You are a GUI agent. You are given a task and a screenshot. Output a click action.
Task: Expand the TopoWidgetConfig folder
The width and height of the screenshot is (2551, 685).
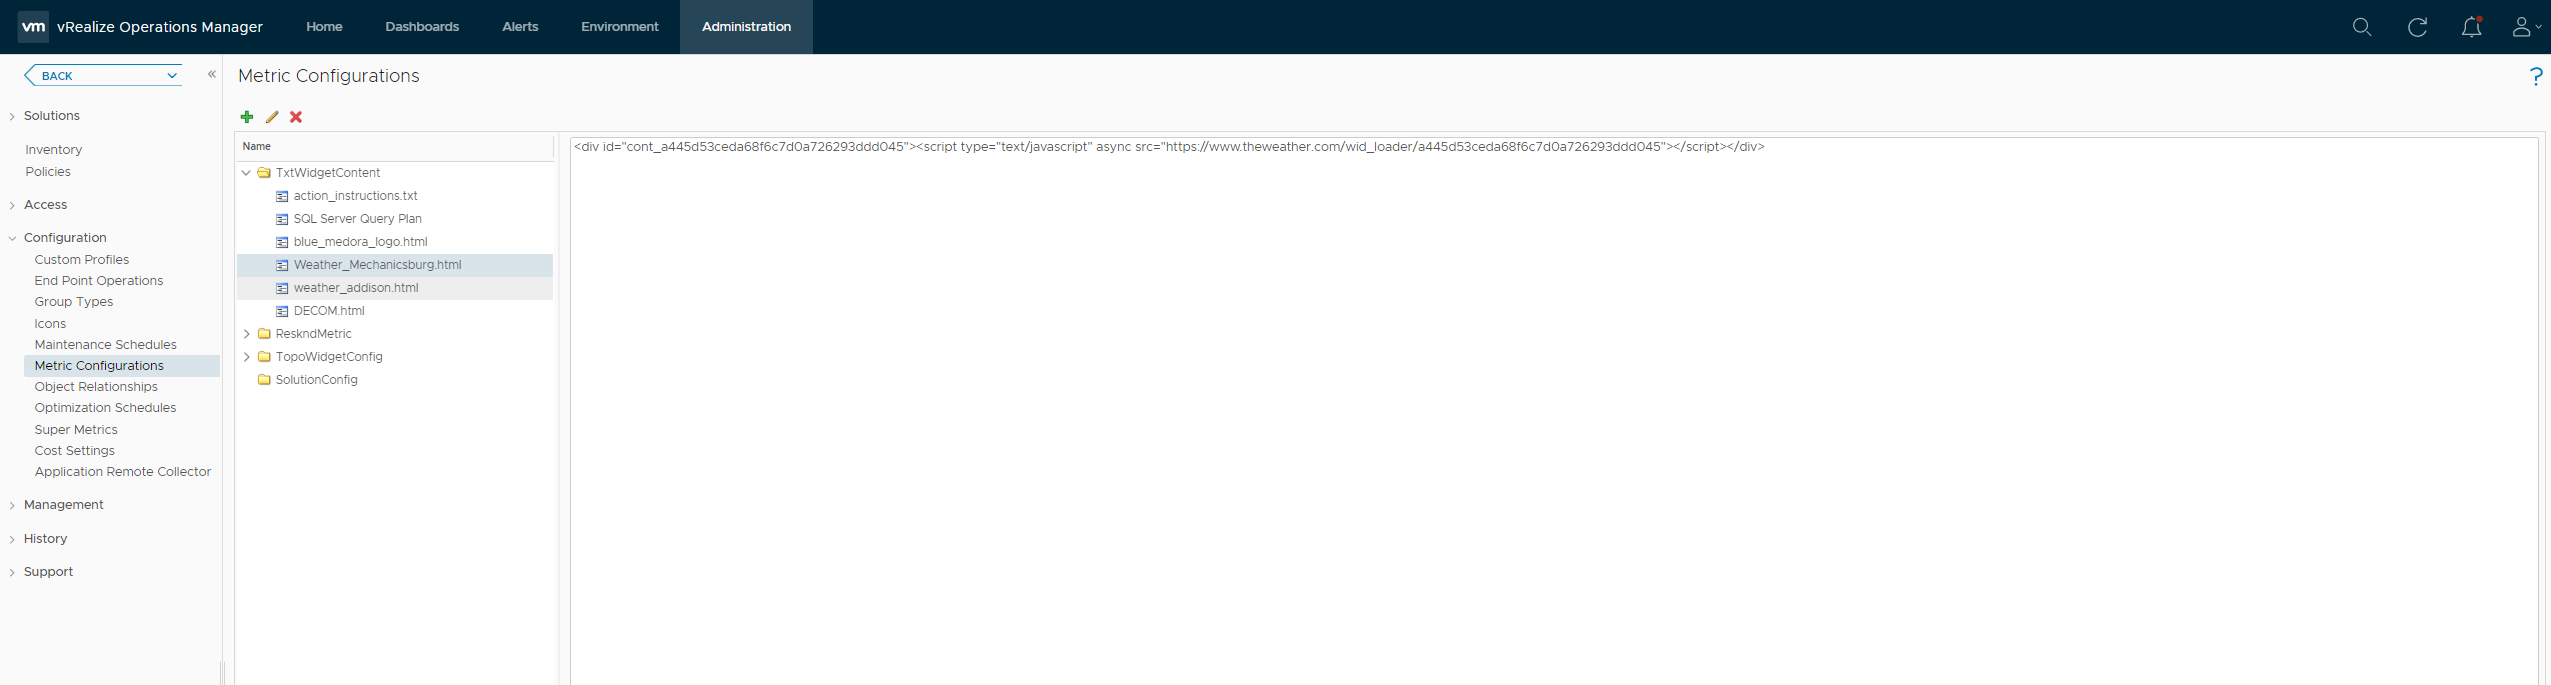pos(247,357)
